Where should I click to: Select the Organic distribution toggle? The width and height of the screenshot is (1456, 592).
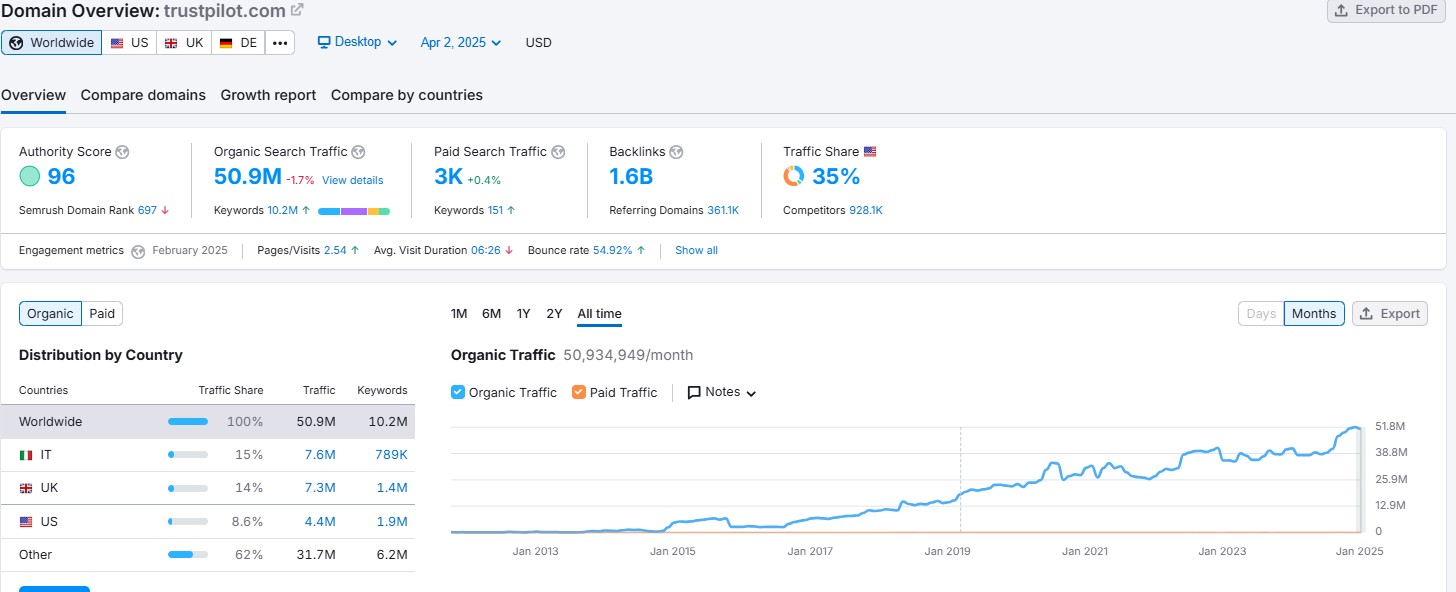point(50,314)
